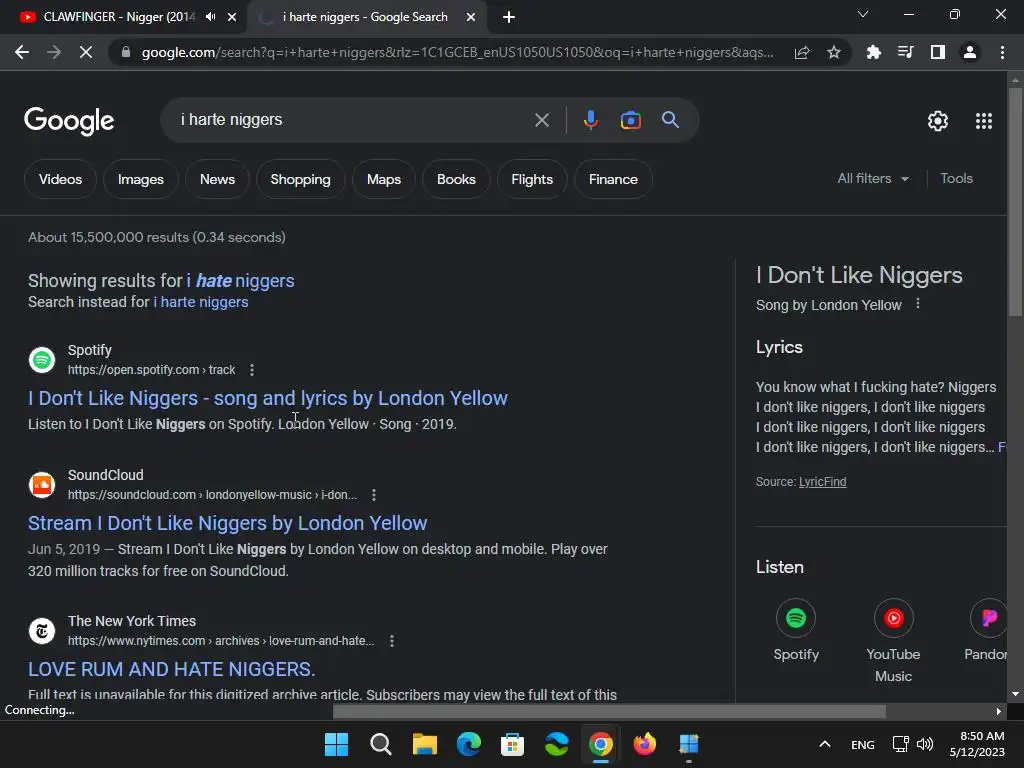The width and height of the screenshot is (1024, 768).
Task: View site information via the lock icon
Action: tap(126, 52)
